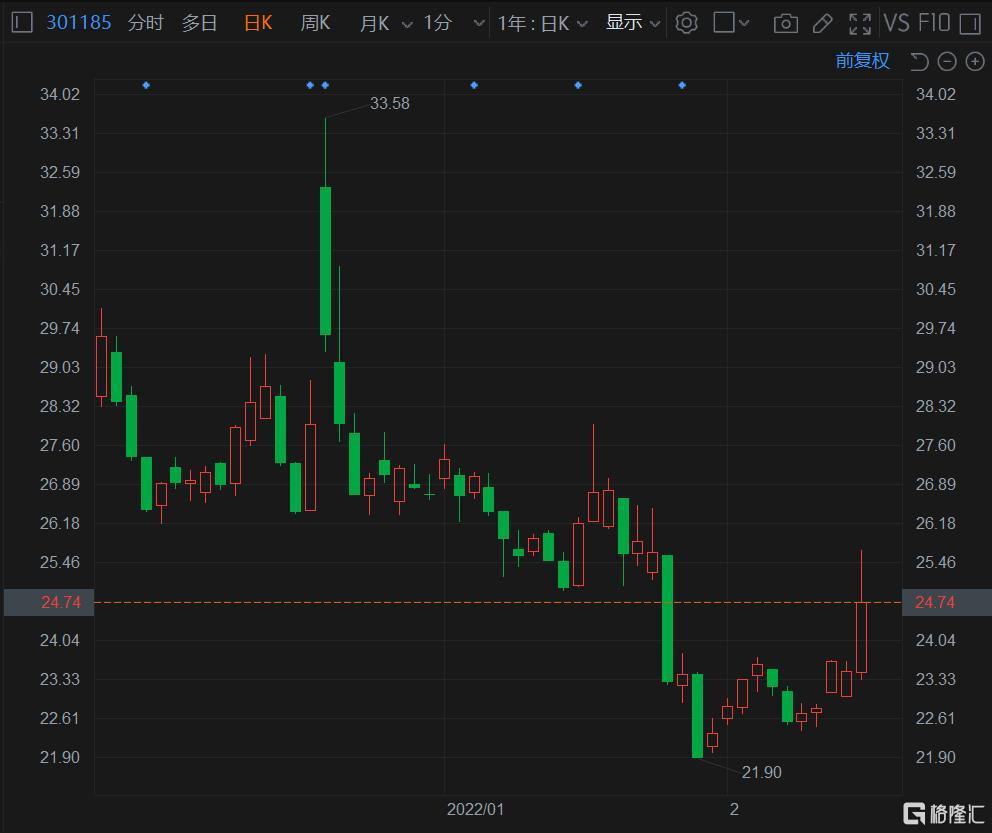
Task: Select the 周K weekly candlestick tab
Action: (x=315, y=23)
